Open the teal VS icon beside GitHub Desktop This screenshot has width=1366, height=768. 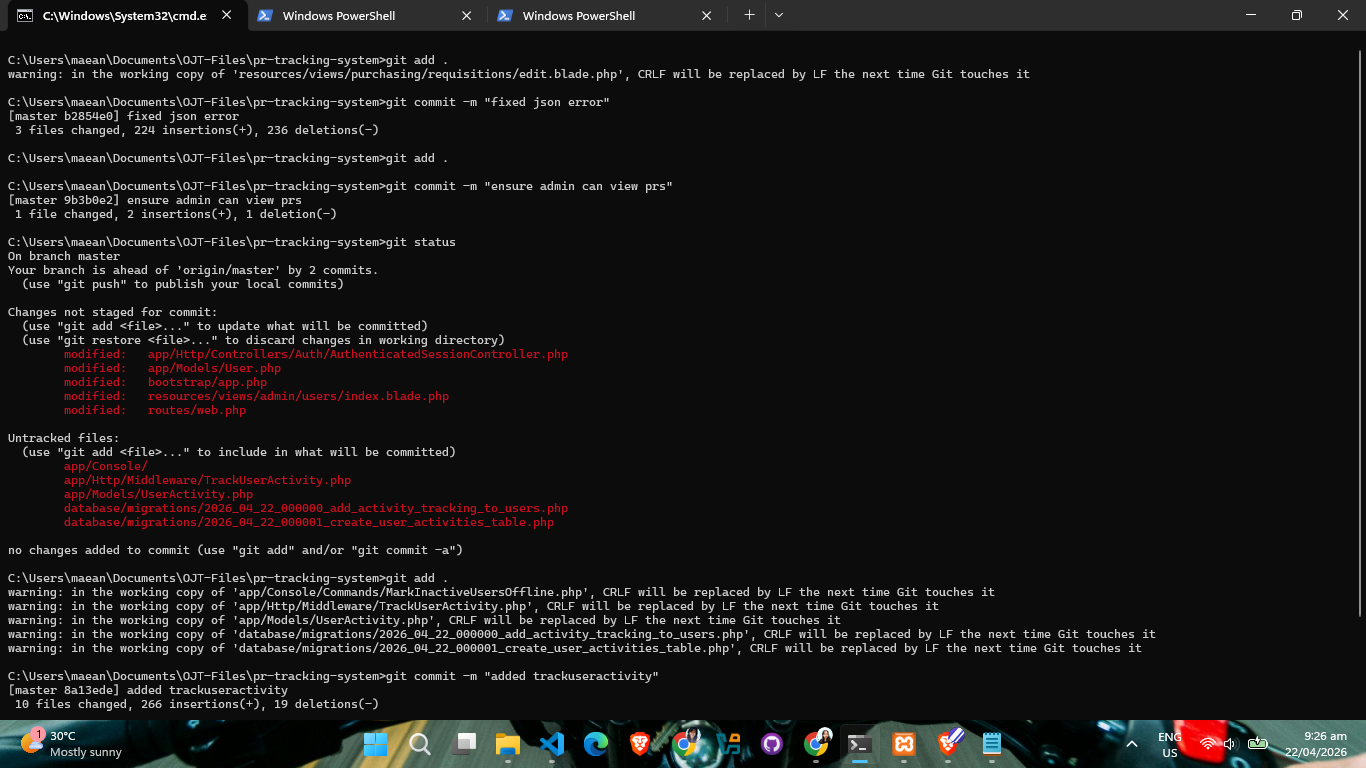click(729, 744)
